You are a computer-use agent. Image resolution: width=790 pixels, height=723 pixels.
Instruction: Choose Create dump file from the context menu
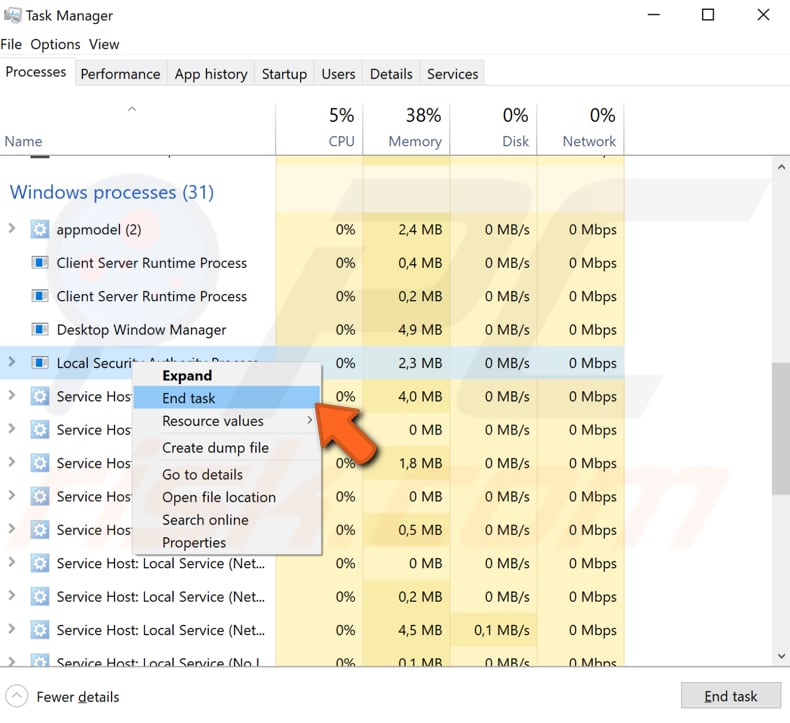pos(215,448)
